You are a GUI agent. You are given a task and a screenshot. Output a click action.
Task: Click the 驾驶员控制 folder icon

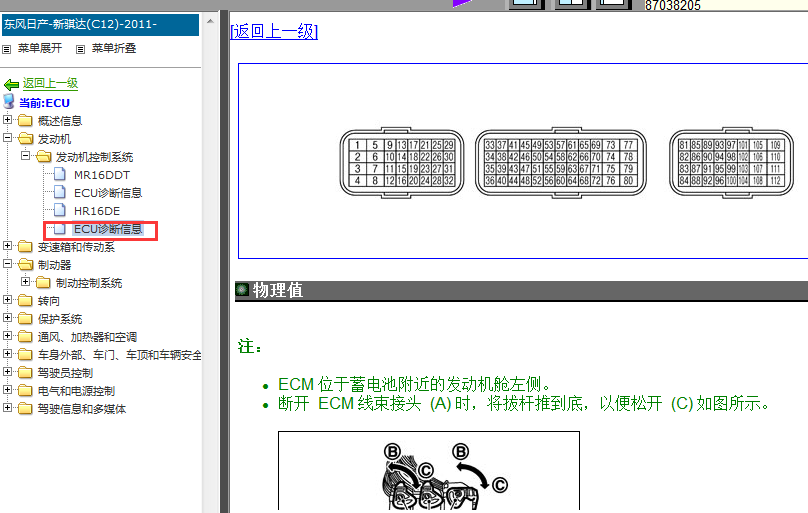pos(25,372)
